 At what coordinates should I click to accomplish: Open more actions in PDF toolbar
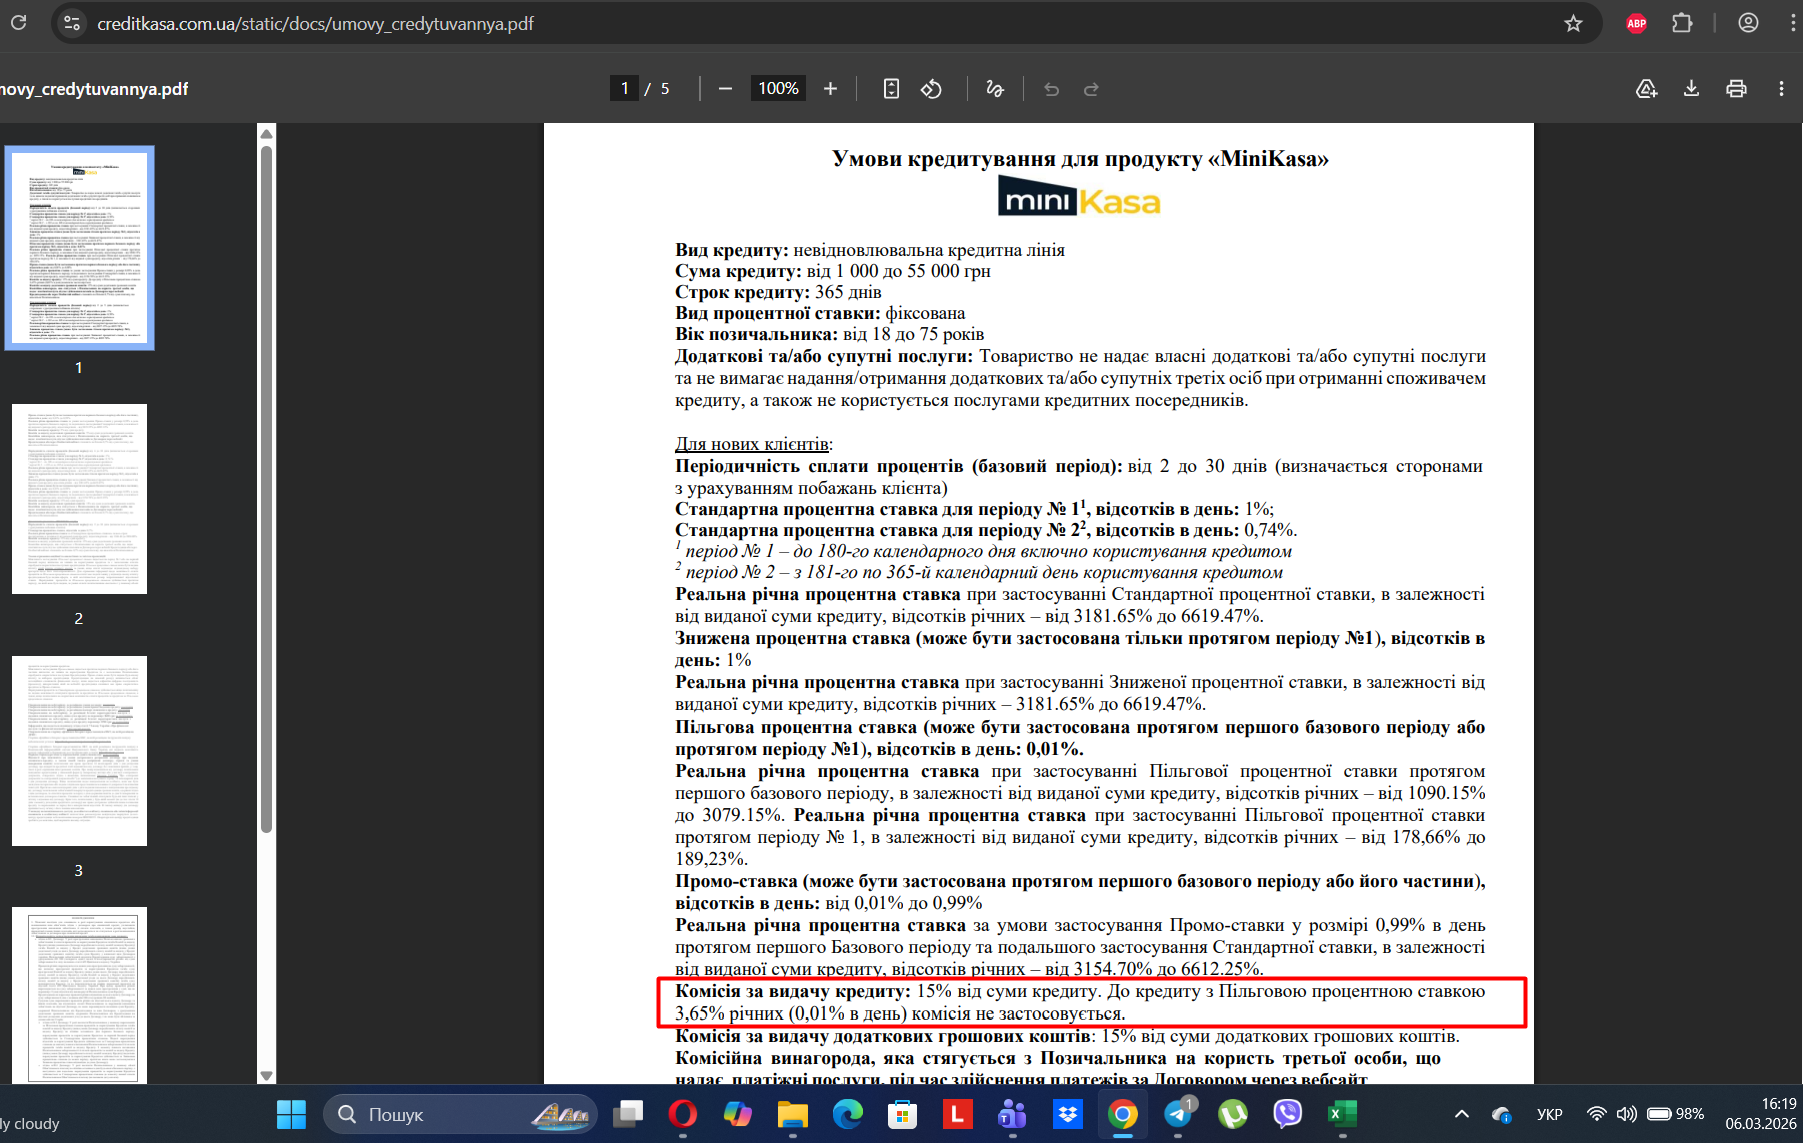coord(1781,89)
